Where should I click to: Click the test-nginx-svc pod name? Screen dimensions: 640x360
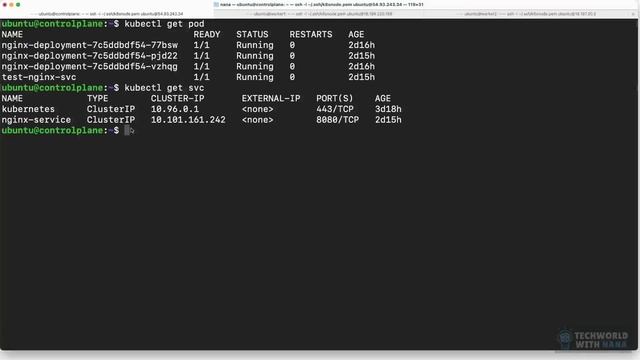point(39,77)
